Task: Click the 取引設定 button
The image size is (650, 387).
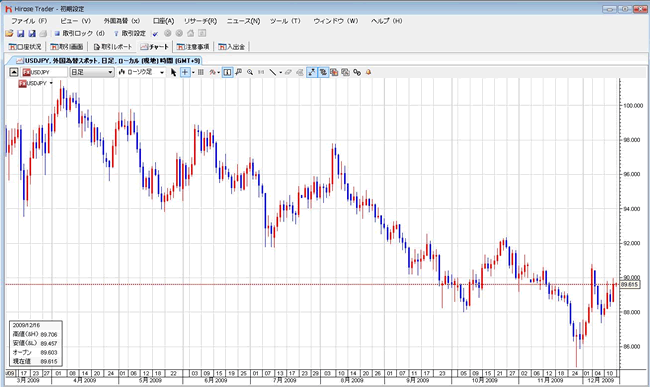Action: (129, 33)
